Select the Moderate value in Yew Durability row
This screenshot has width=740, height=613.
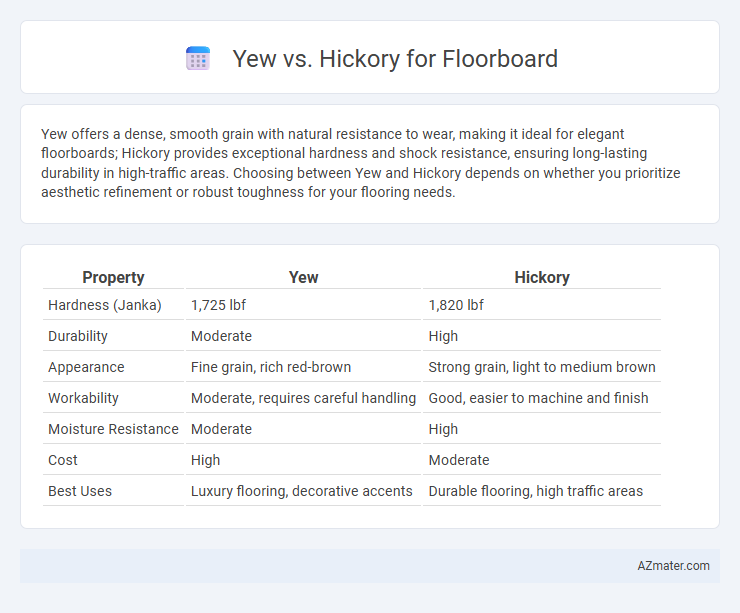click(221, 336)
